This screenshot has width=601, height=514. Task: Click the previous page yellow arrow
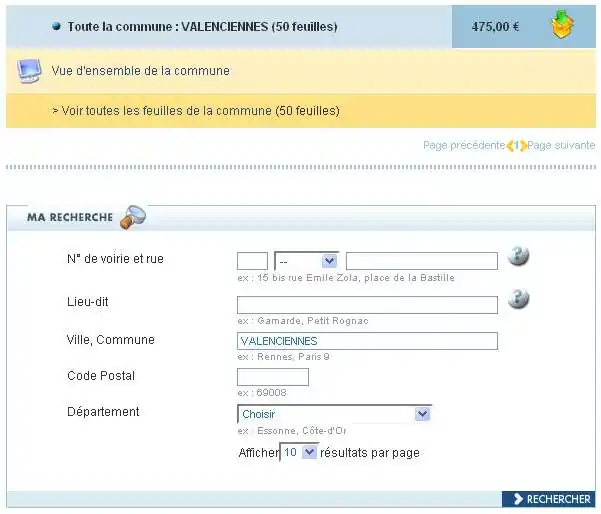511,146
